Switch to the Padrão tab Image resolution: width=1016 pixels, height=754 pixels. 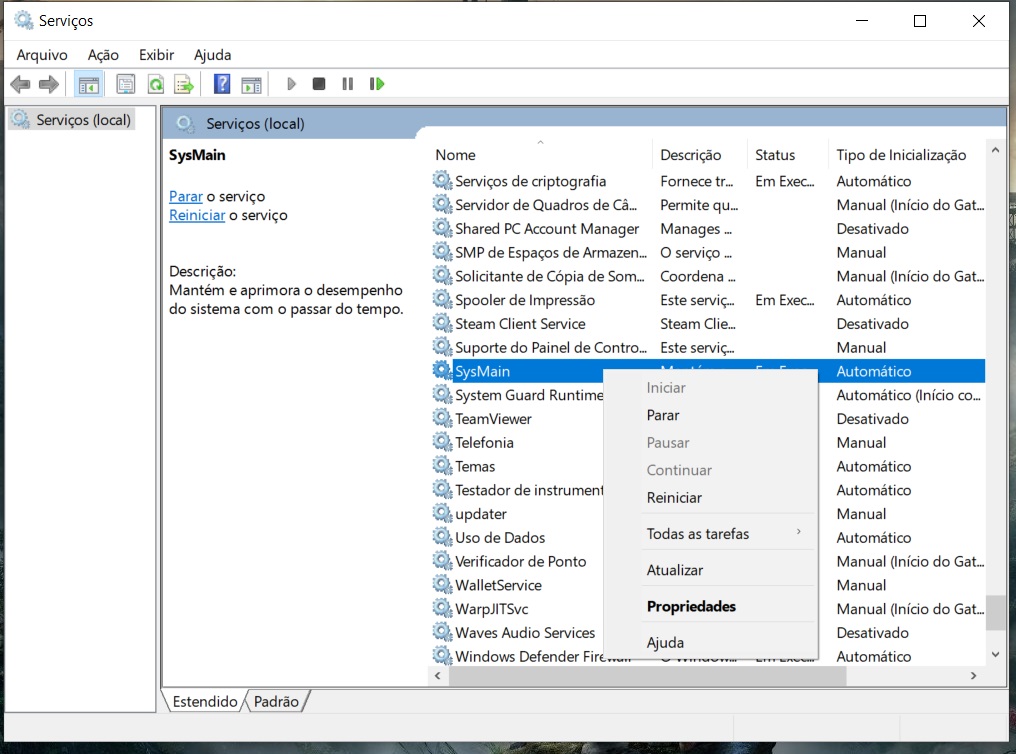[276, 702]
